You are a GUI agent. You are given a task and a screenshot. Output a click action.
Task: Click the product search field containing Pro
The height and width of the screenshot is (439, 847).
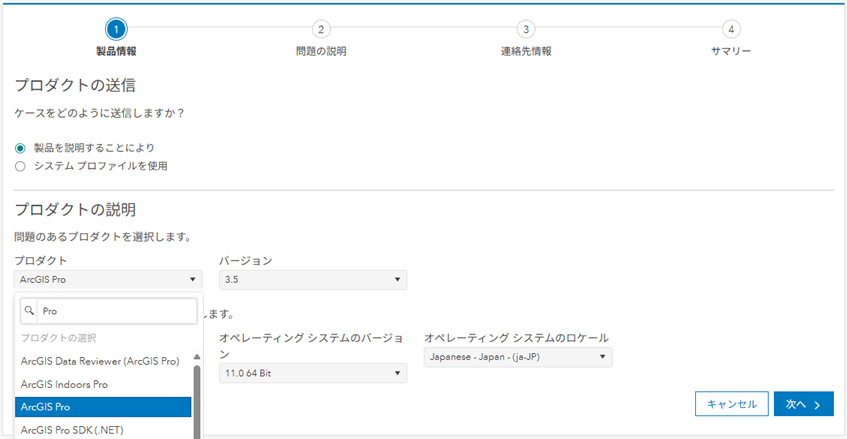click(109, 311)
